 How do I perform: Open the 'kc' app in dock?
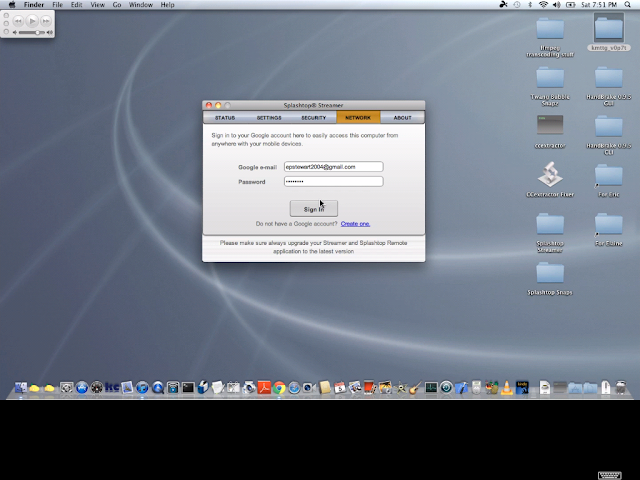pyautogui.click(x=112, y=387)
